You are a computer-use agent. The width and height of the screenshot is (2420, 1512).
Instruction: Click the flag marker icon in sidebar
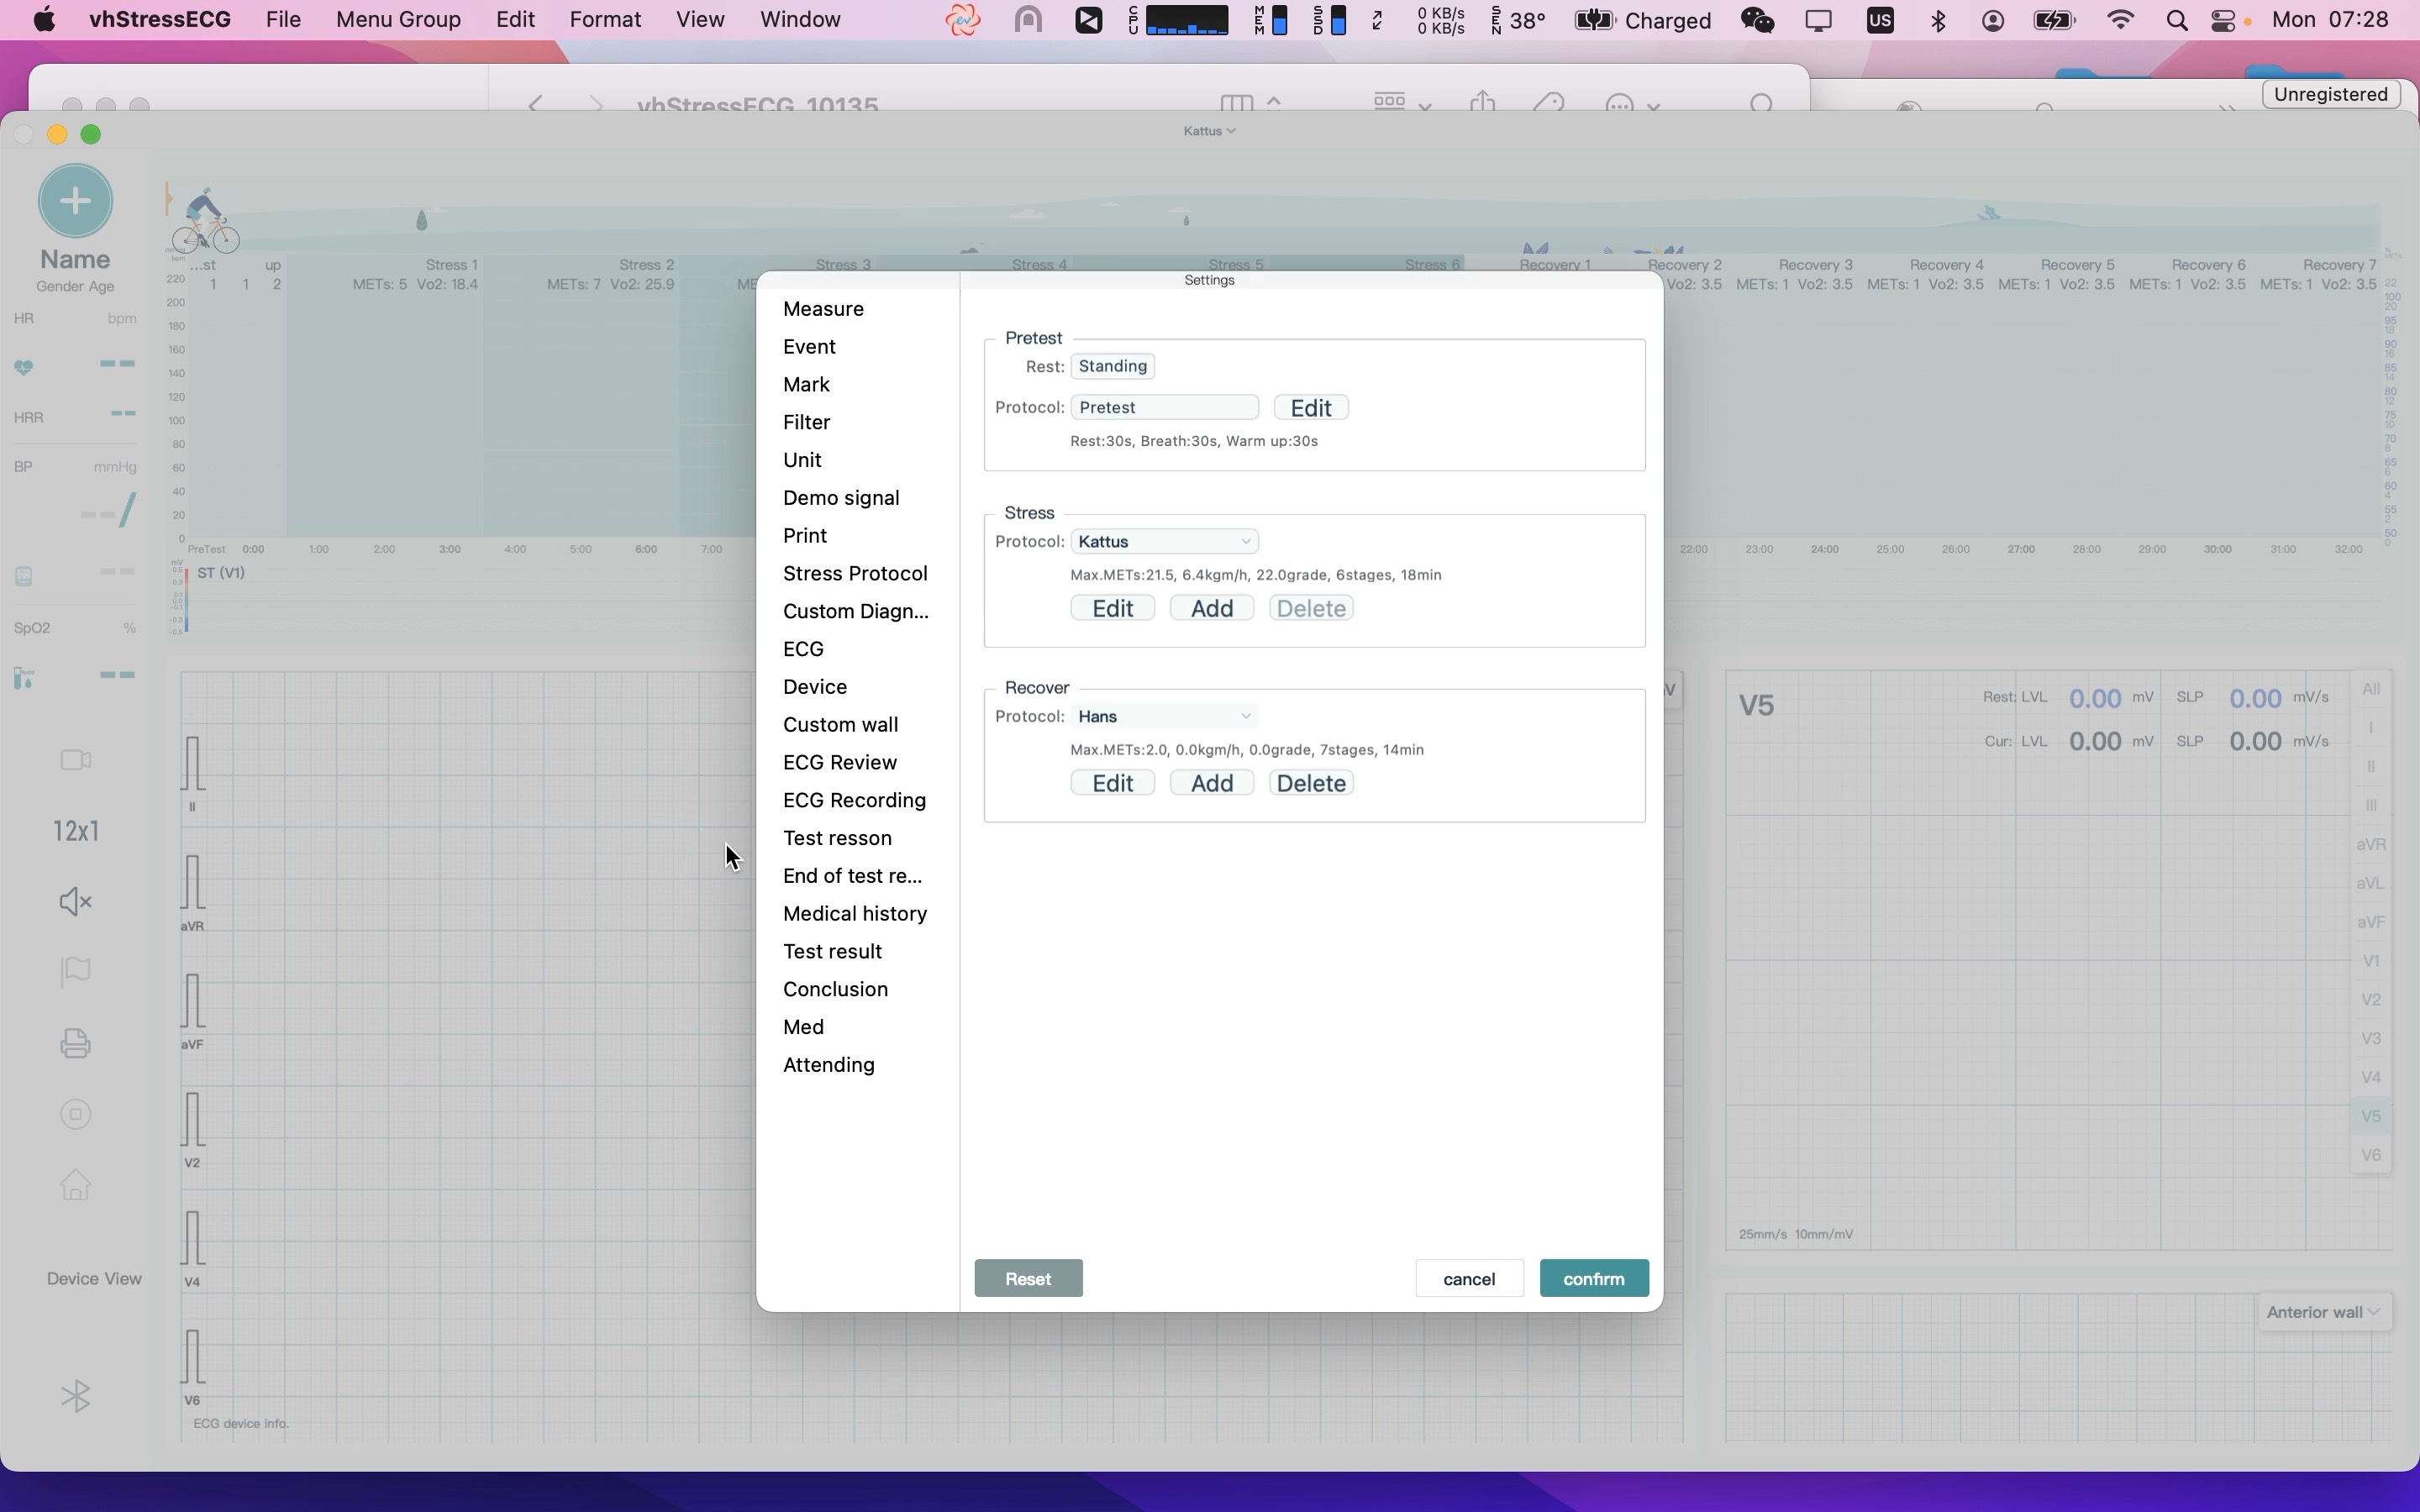coord(76,971)
